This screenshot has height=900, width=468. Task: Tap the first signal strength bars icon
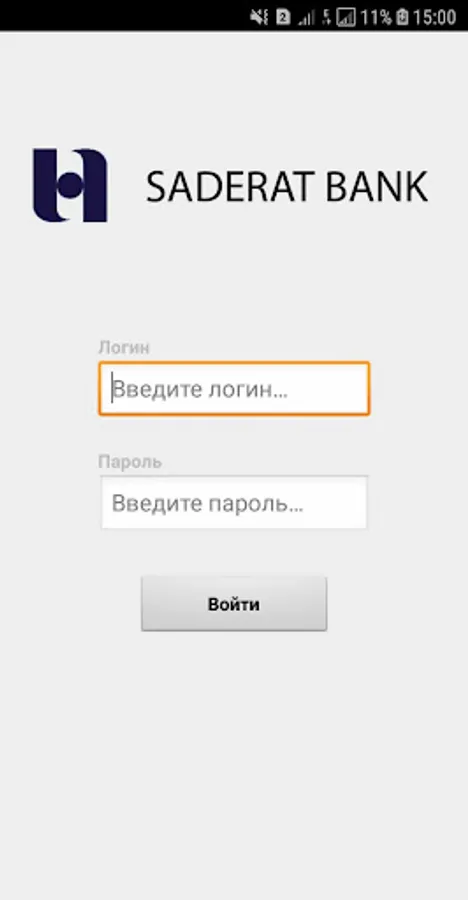tap(306, 18)
